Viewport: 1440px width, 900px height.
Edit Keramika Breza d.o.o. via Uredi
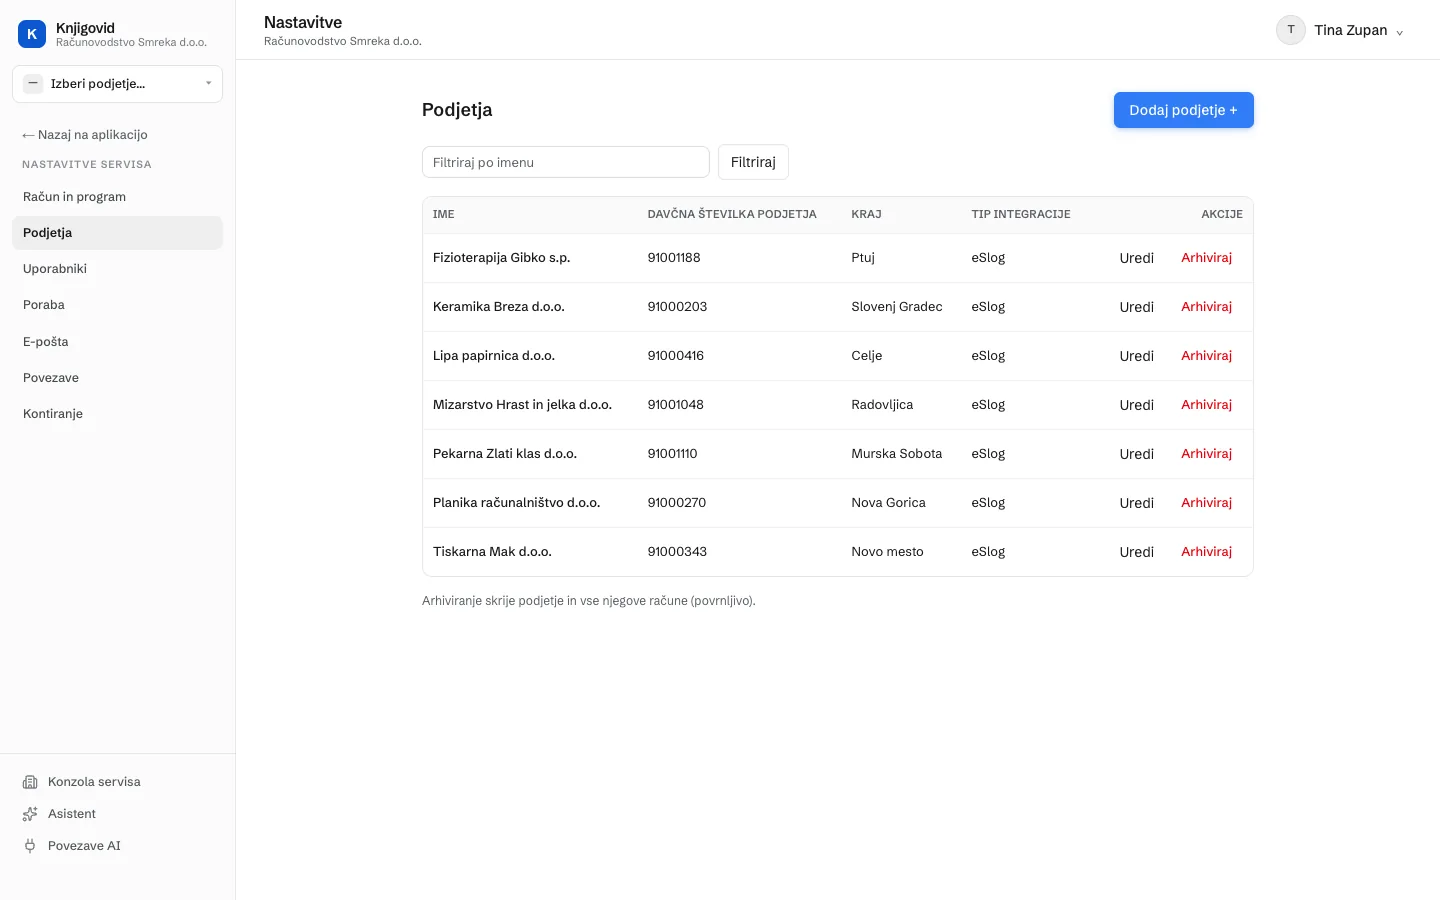(1137, 307)
